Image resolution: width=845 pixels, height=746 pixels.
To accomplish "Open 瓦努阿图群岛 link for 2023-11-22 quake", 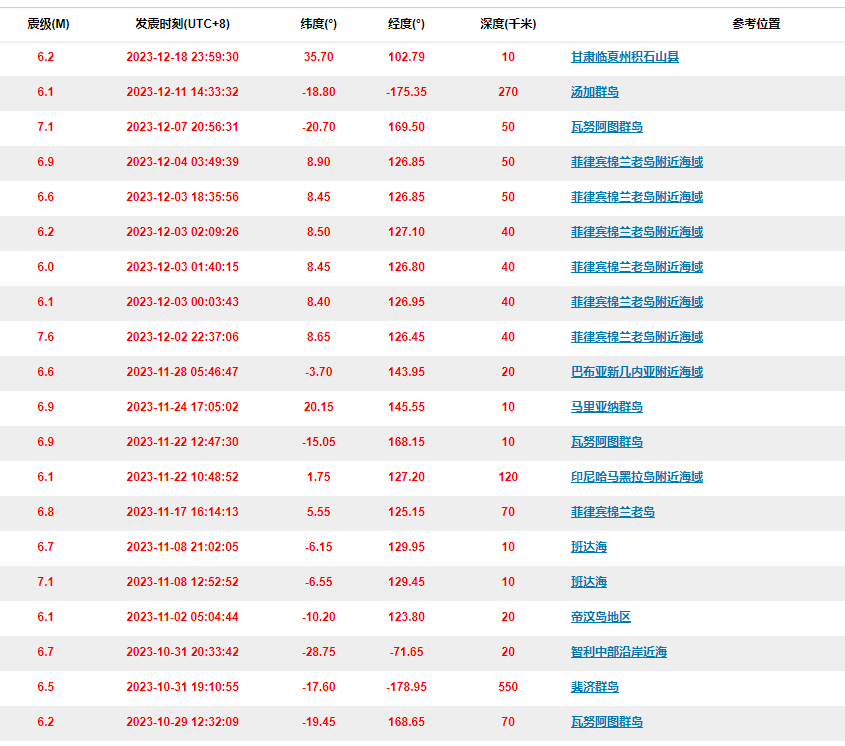I will (x=607, y=443).
